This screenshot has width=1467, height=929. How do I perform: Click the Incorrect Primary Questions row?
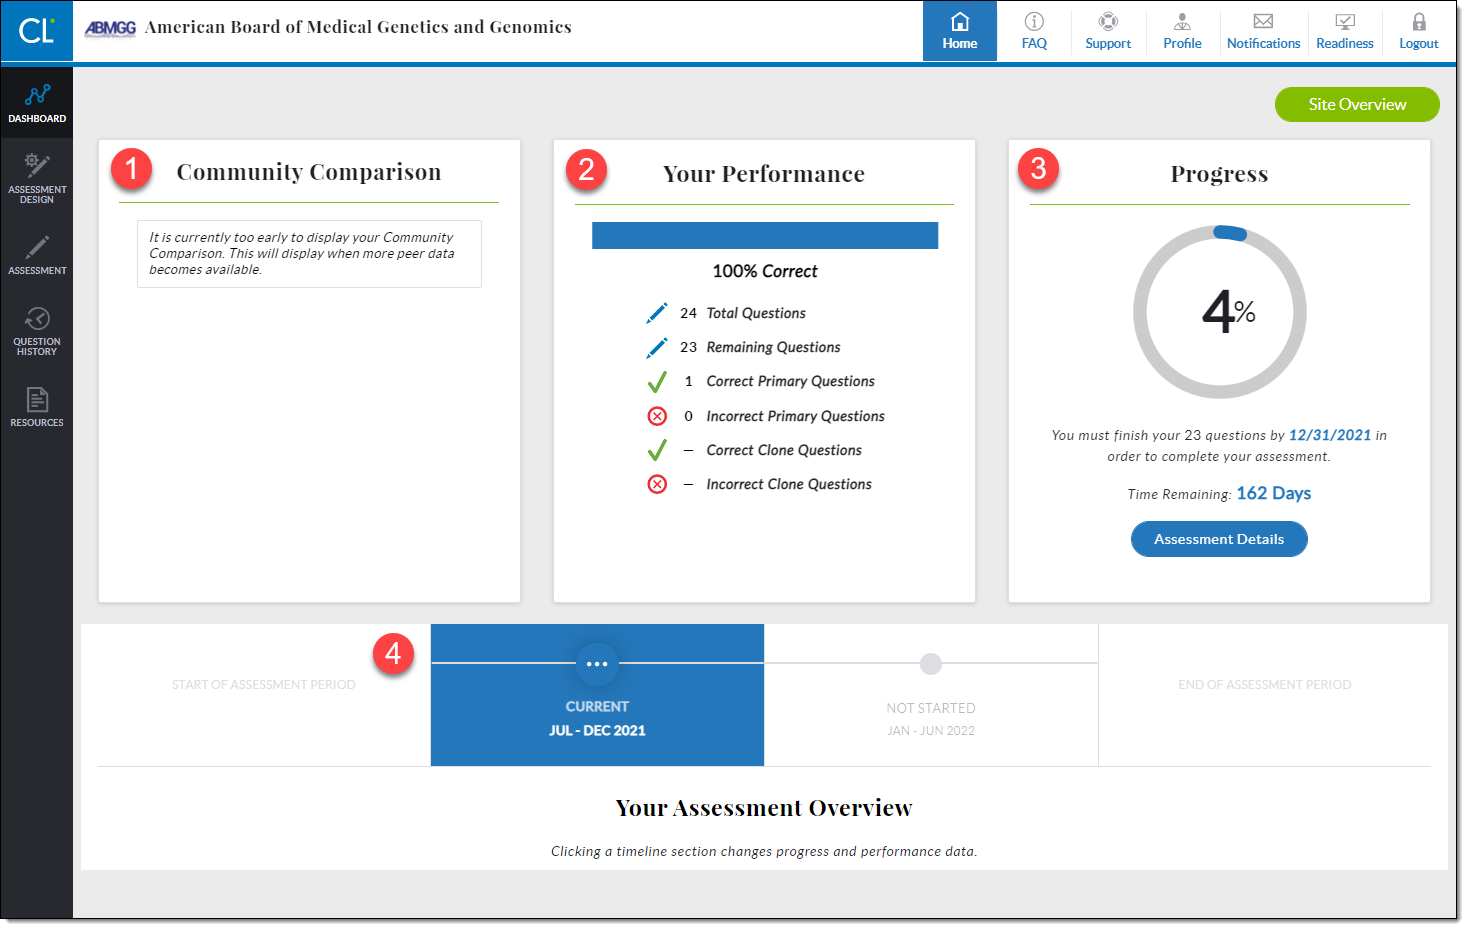(766, 416)
